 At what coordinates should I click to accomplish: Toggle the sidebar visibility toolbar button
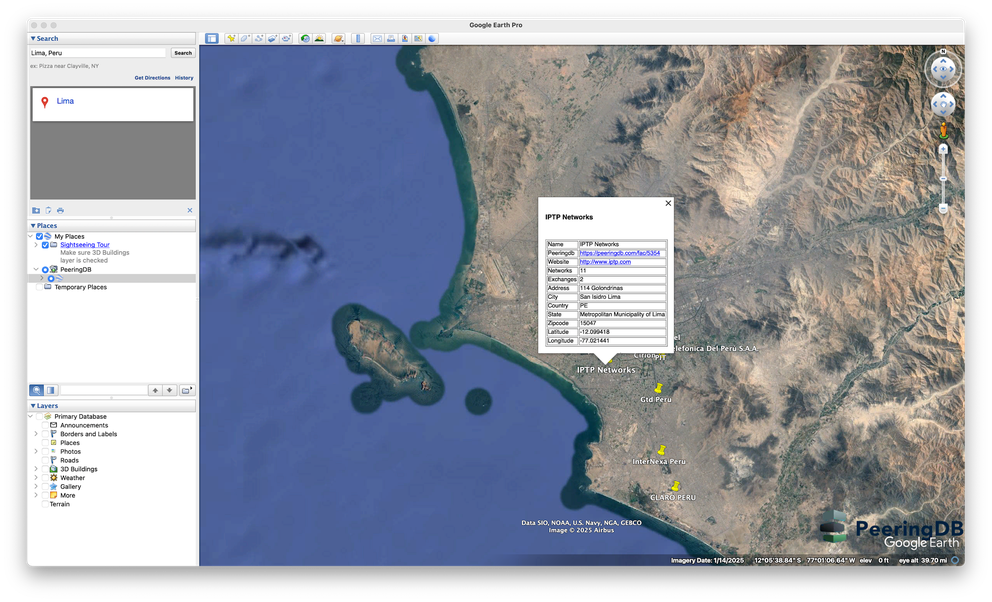coord(212,39)
